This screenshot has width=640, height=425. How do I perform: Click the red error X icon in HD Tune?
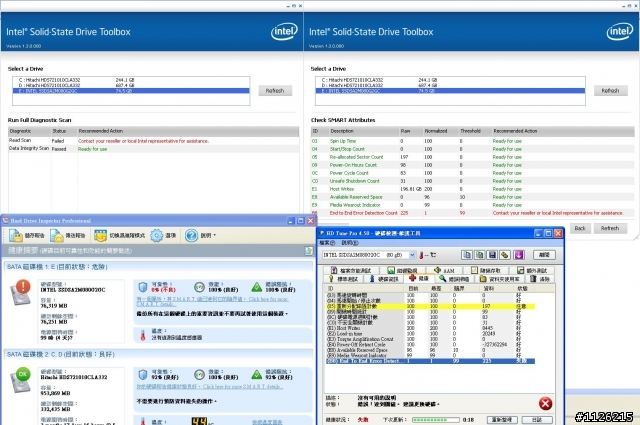point(545,403)
